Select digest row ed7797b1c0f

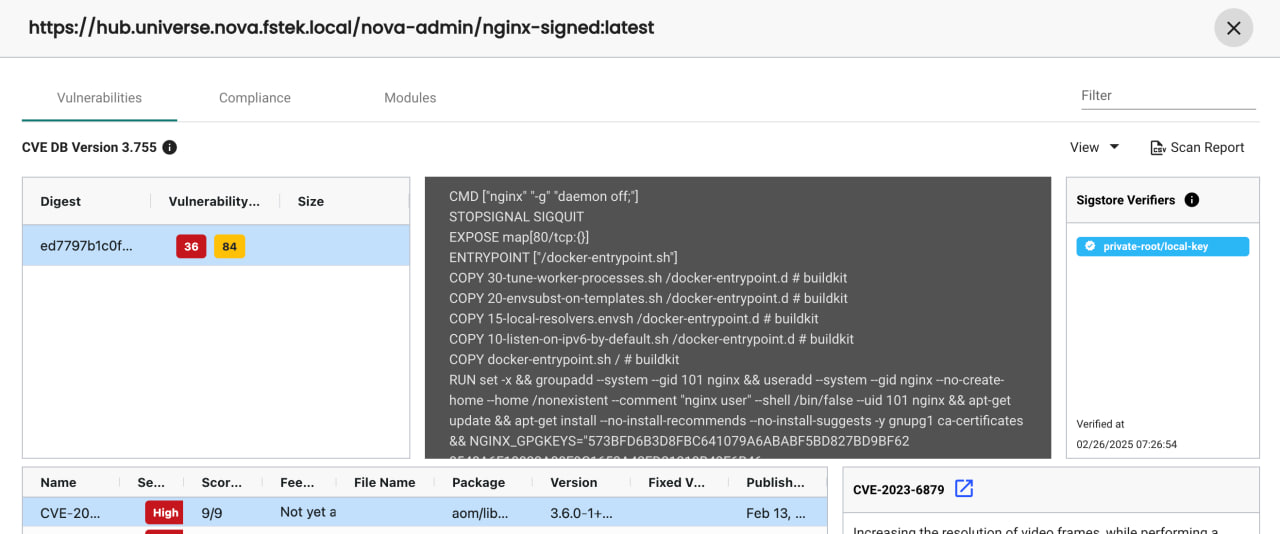pos(216,246)
